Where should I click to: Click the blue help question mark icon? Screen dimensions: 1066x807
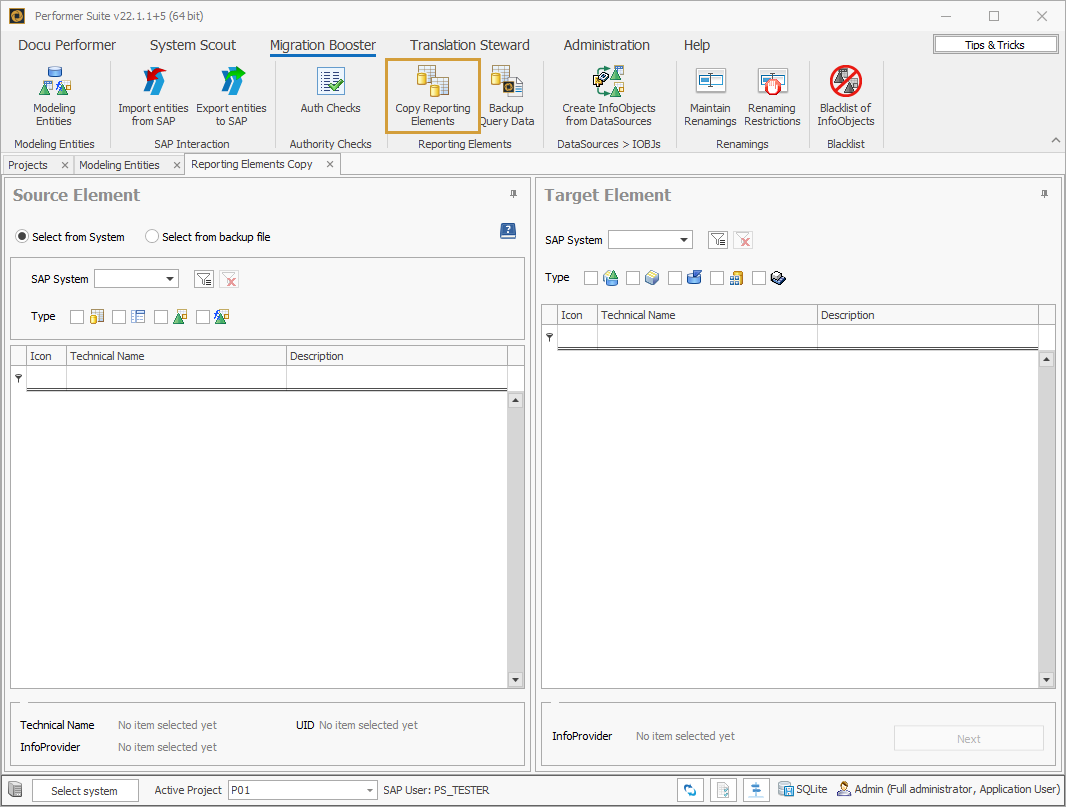[x=507, y=231]
